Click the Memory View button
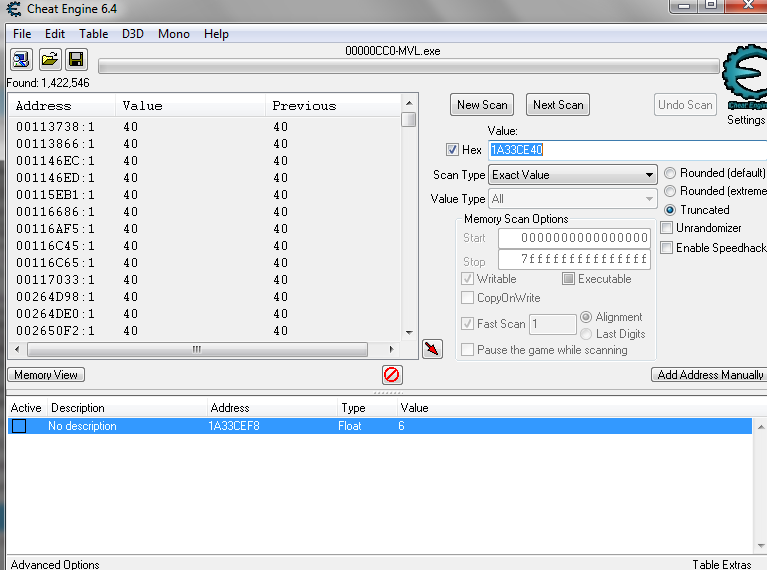 (x=46, y=375)
